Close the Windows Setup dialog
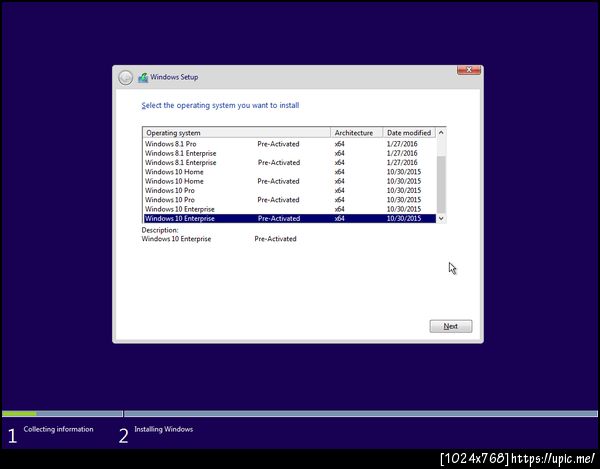 469,70
